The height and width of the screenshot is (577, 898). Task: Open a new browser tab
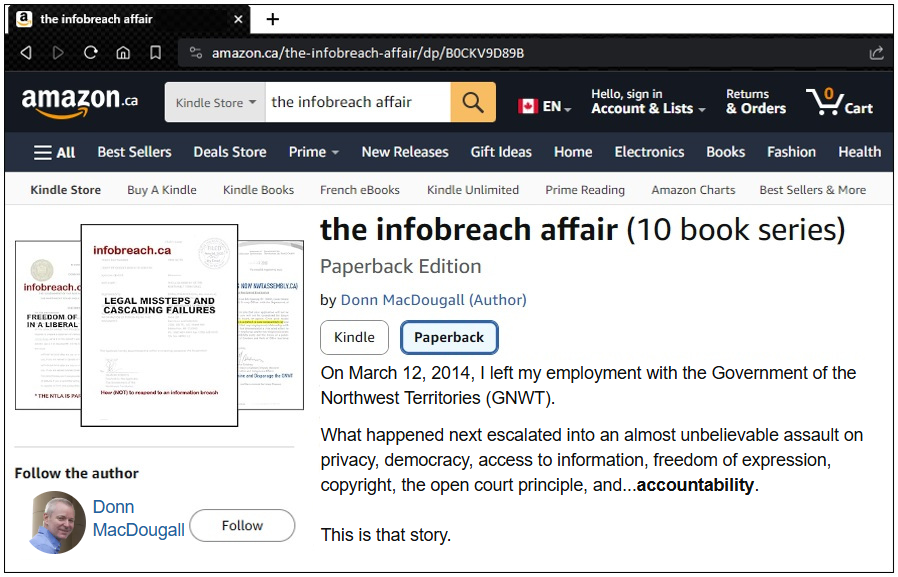(273, 19)
